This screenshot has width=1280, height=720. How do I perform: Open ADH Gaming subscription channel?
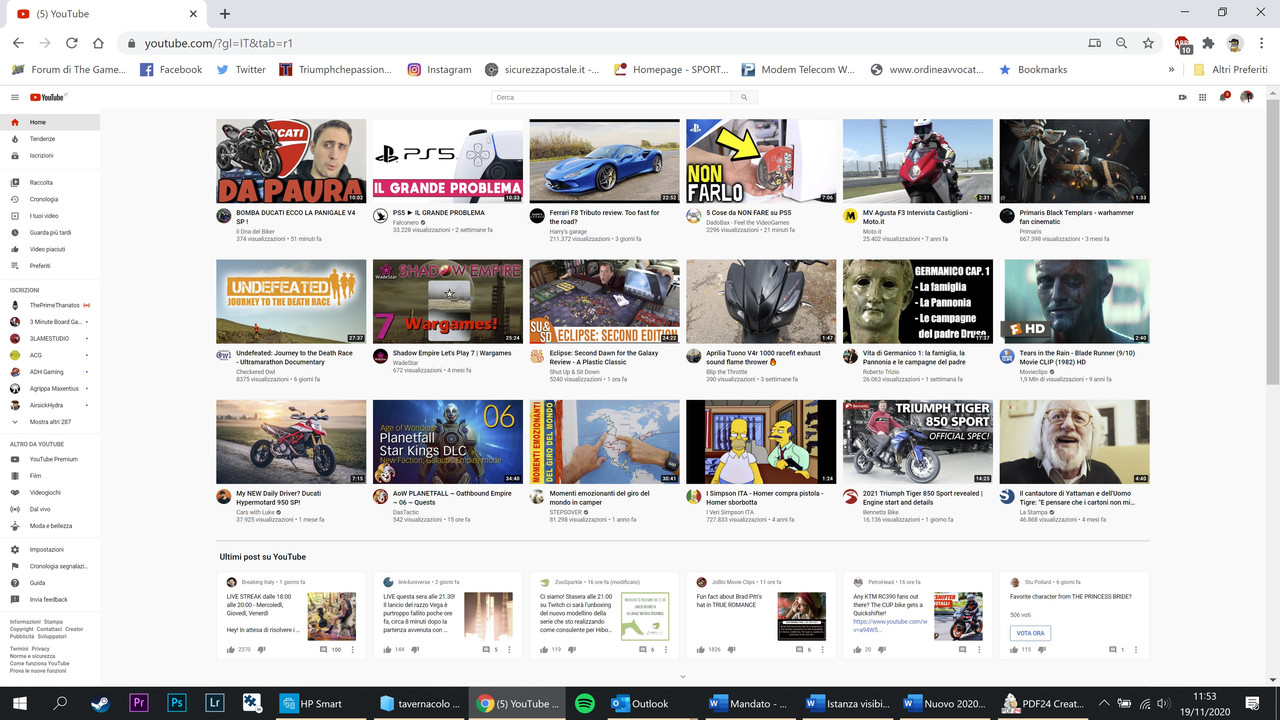[x=50, y=371]
